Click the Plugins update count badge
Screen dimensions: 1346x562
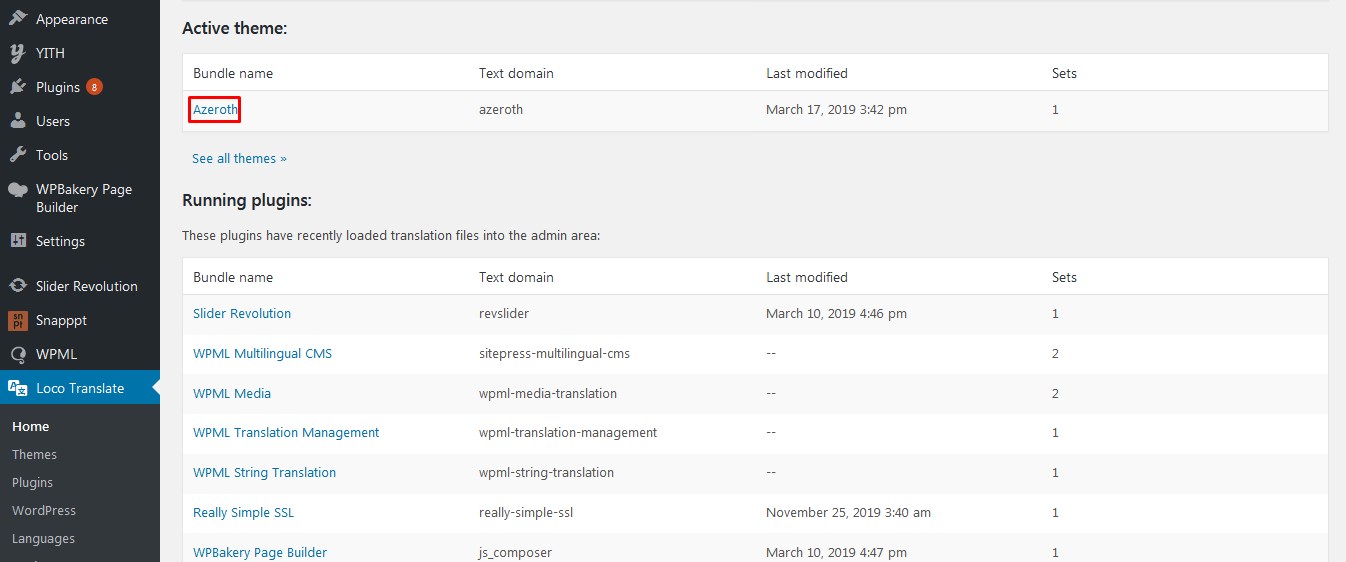pos(94,87)
